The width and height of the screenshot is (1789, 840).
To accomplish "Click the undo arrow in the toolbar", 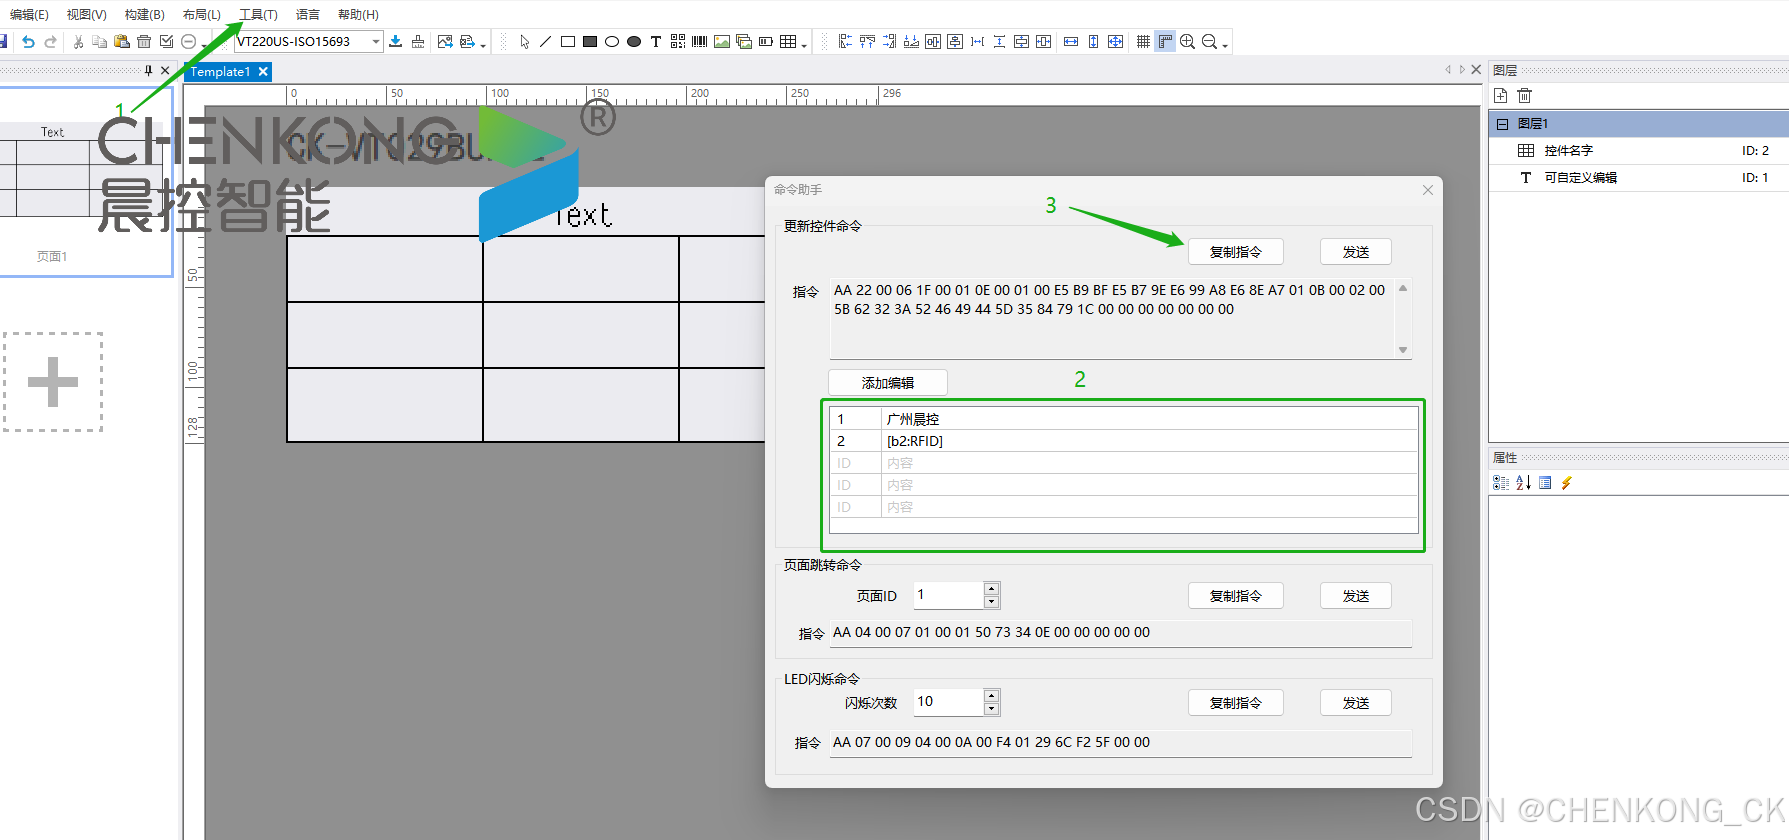I will pos(28,42).
